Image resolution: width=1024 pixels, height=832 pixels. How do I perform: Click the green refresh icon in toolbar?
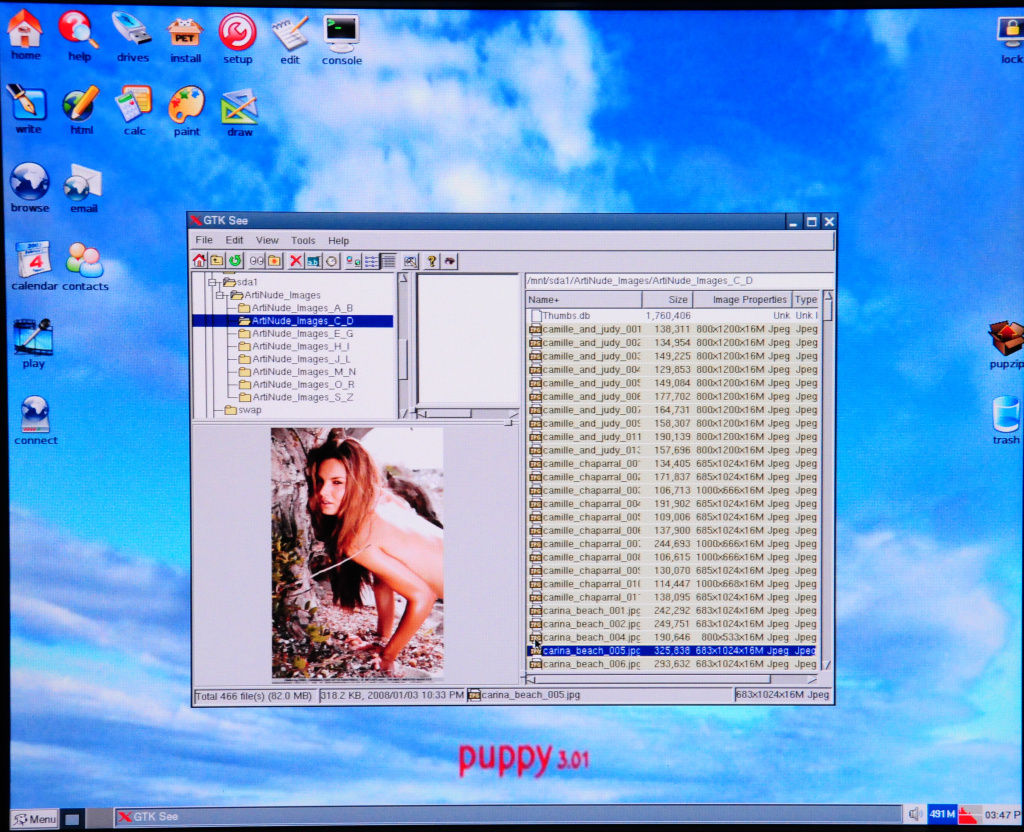234,261
